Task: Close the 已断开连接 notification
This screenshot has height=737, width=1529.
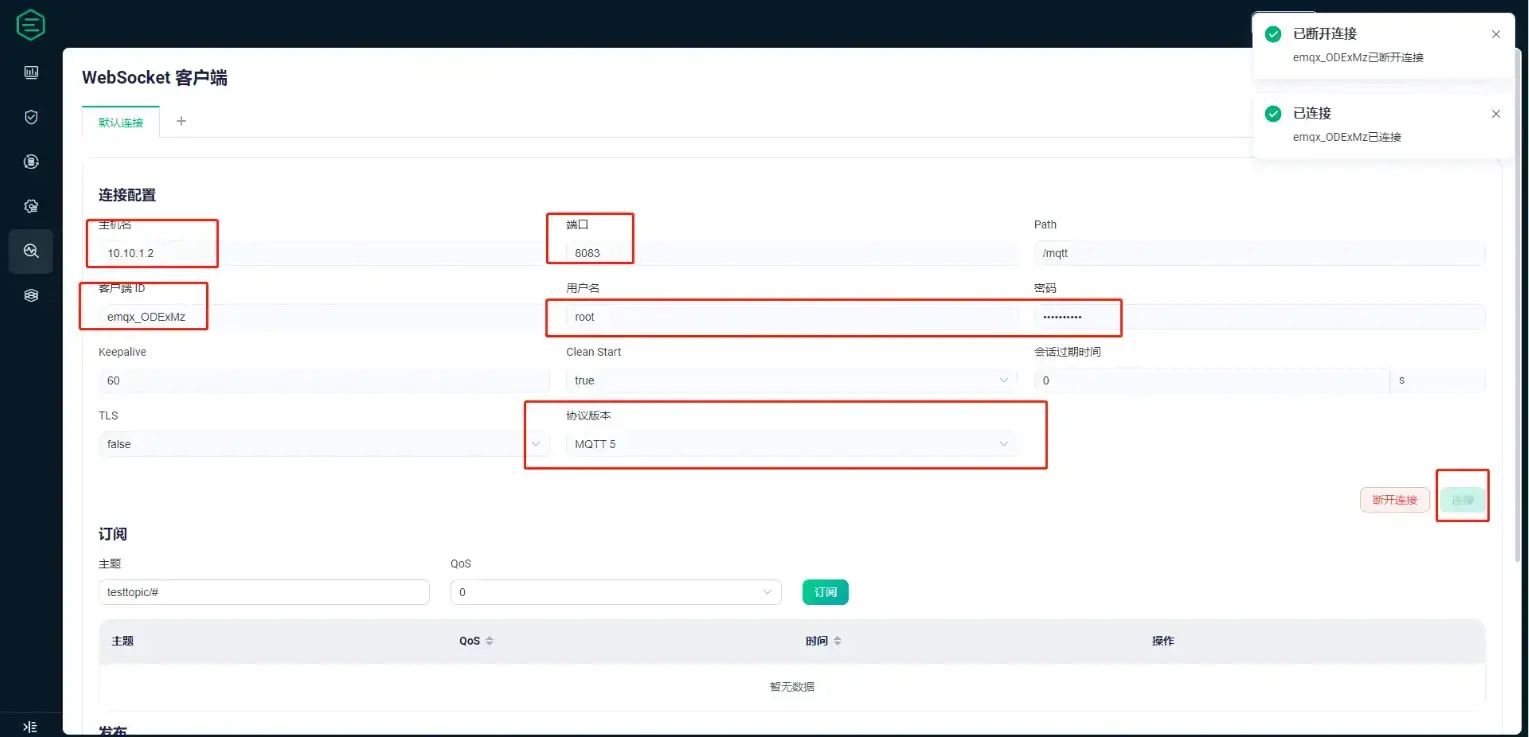Action: pyautogui.click(x=1496, y=34)
